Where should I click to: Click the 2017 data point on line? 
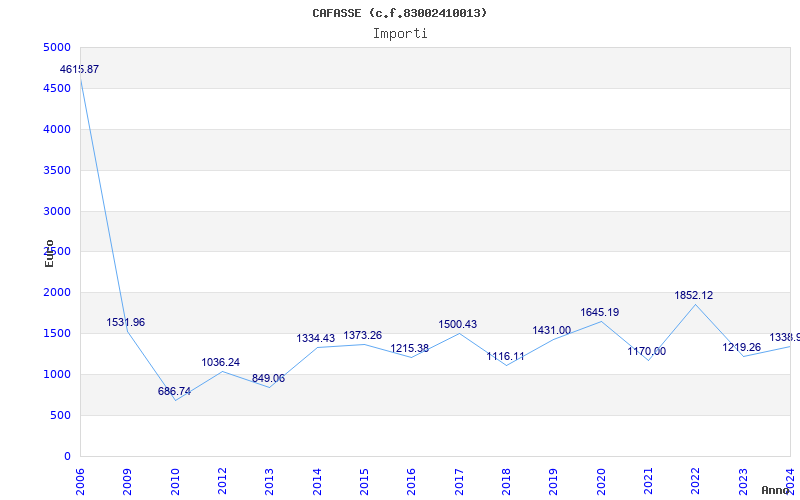pos(459,333)
